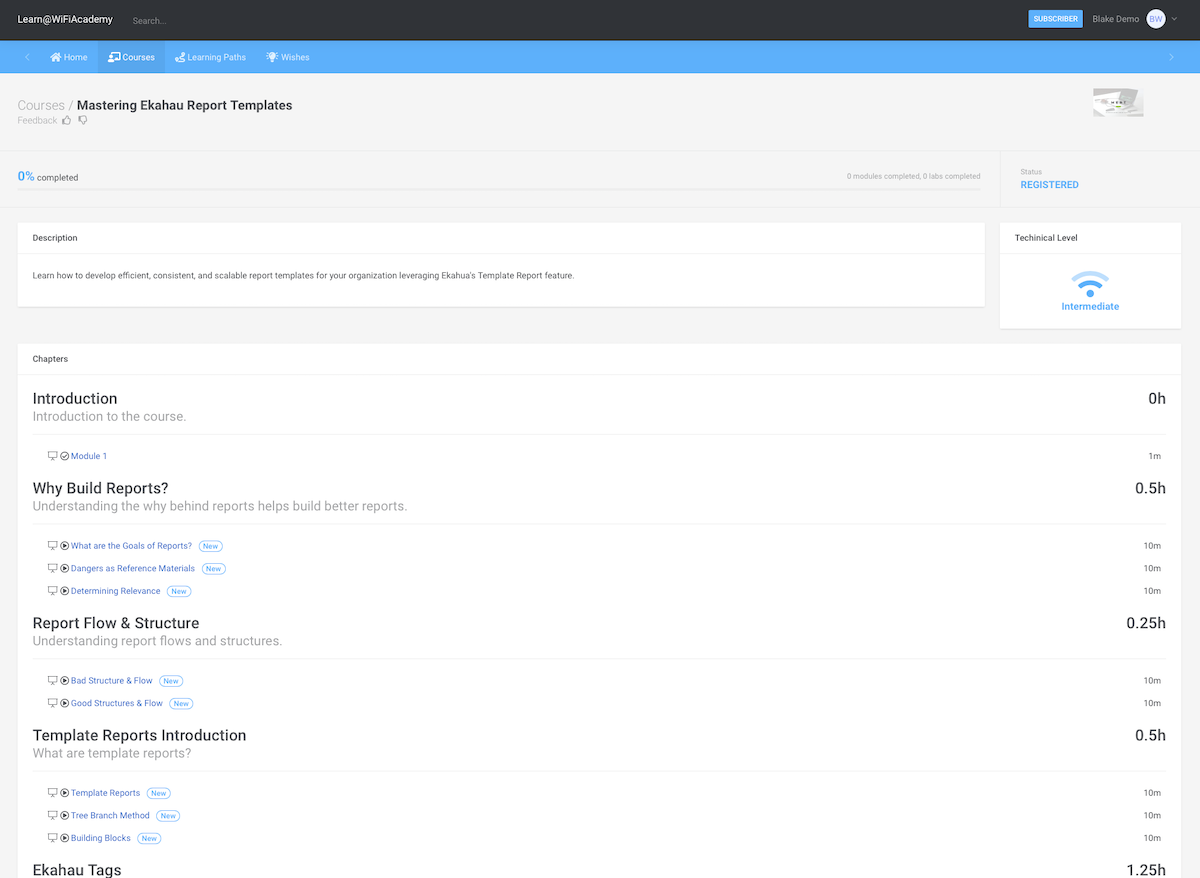Click play icon beside Bad Structure & Flow
The width and height of the screenshot is (1200, 878).
[x=65, y=681]
